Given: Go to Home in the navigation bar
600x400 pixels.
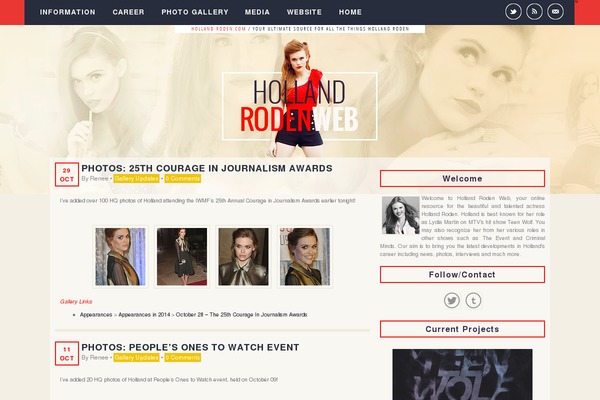Looking at the screenshot, I should (350, 12).
